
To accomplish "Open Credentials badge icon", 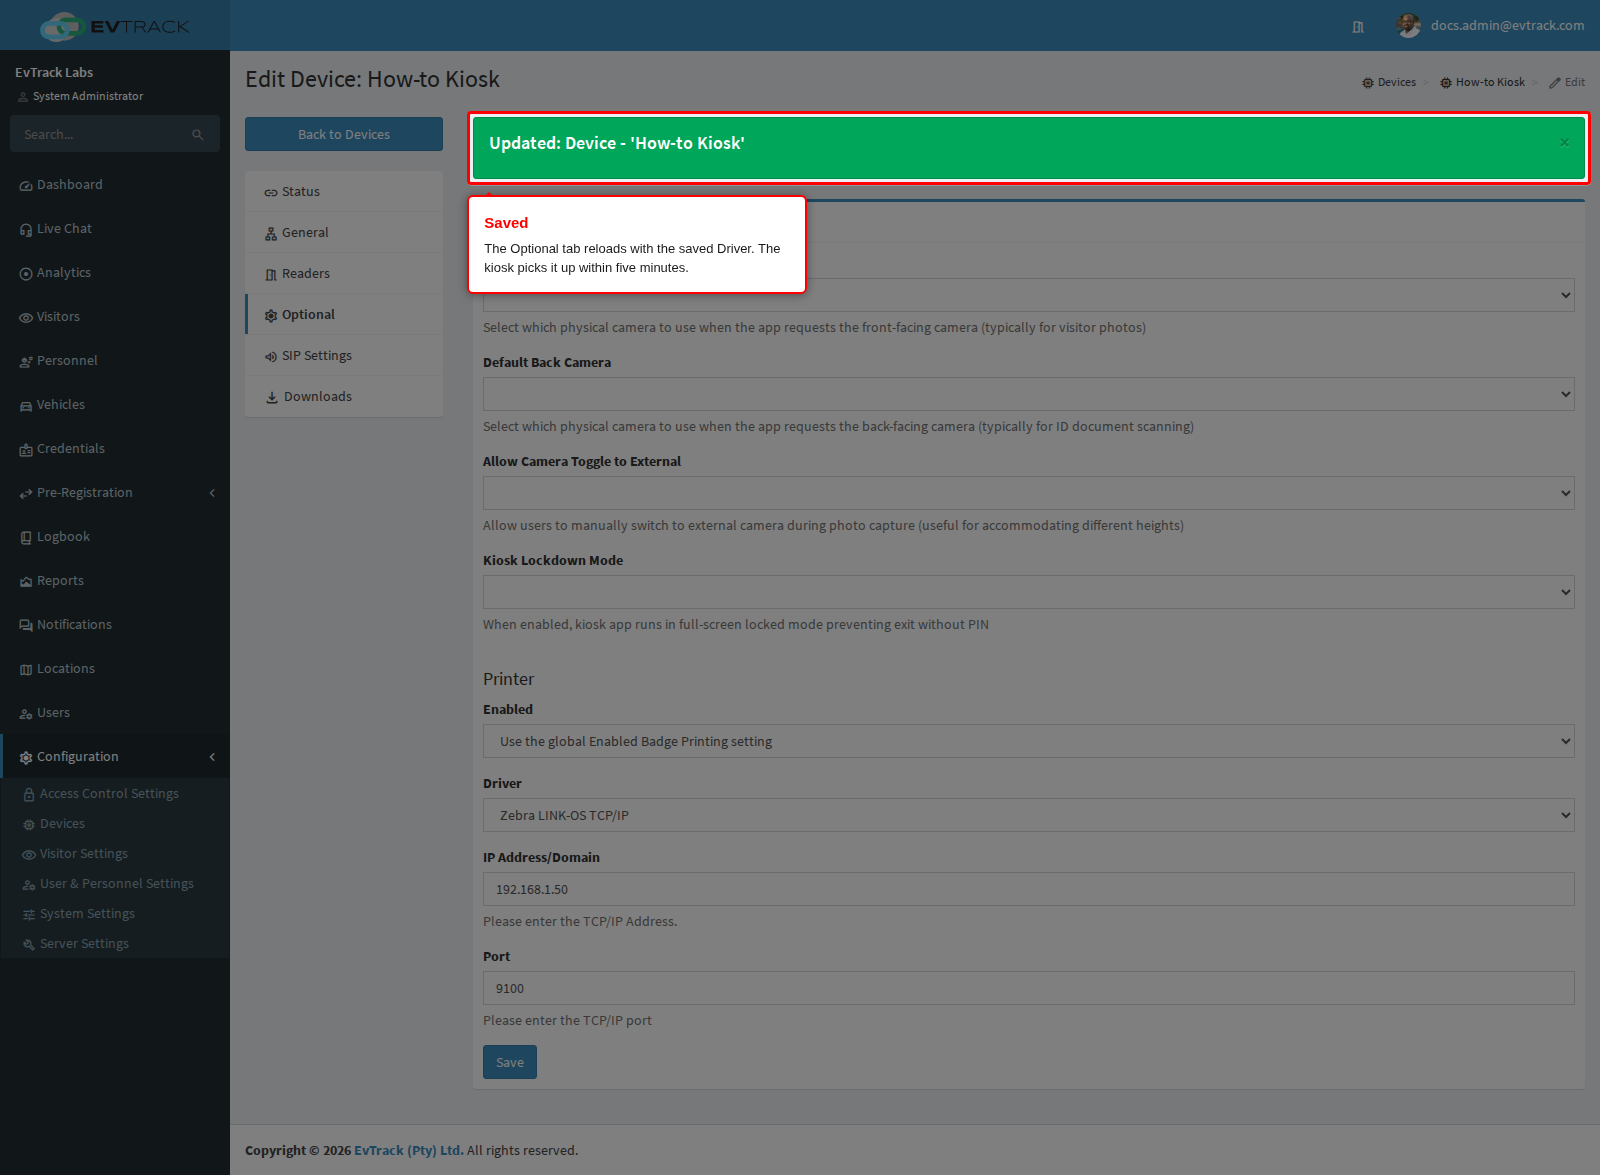I will pos(26,450).
